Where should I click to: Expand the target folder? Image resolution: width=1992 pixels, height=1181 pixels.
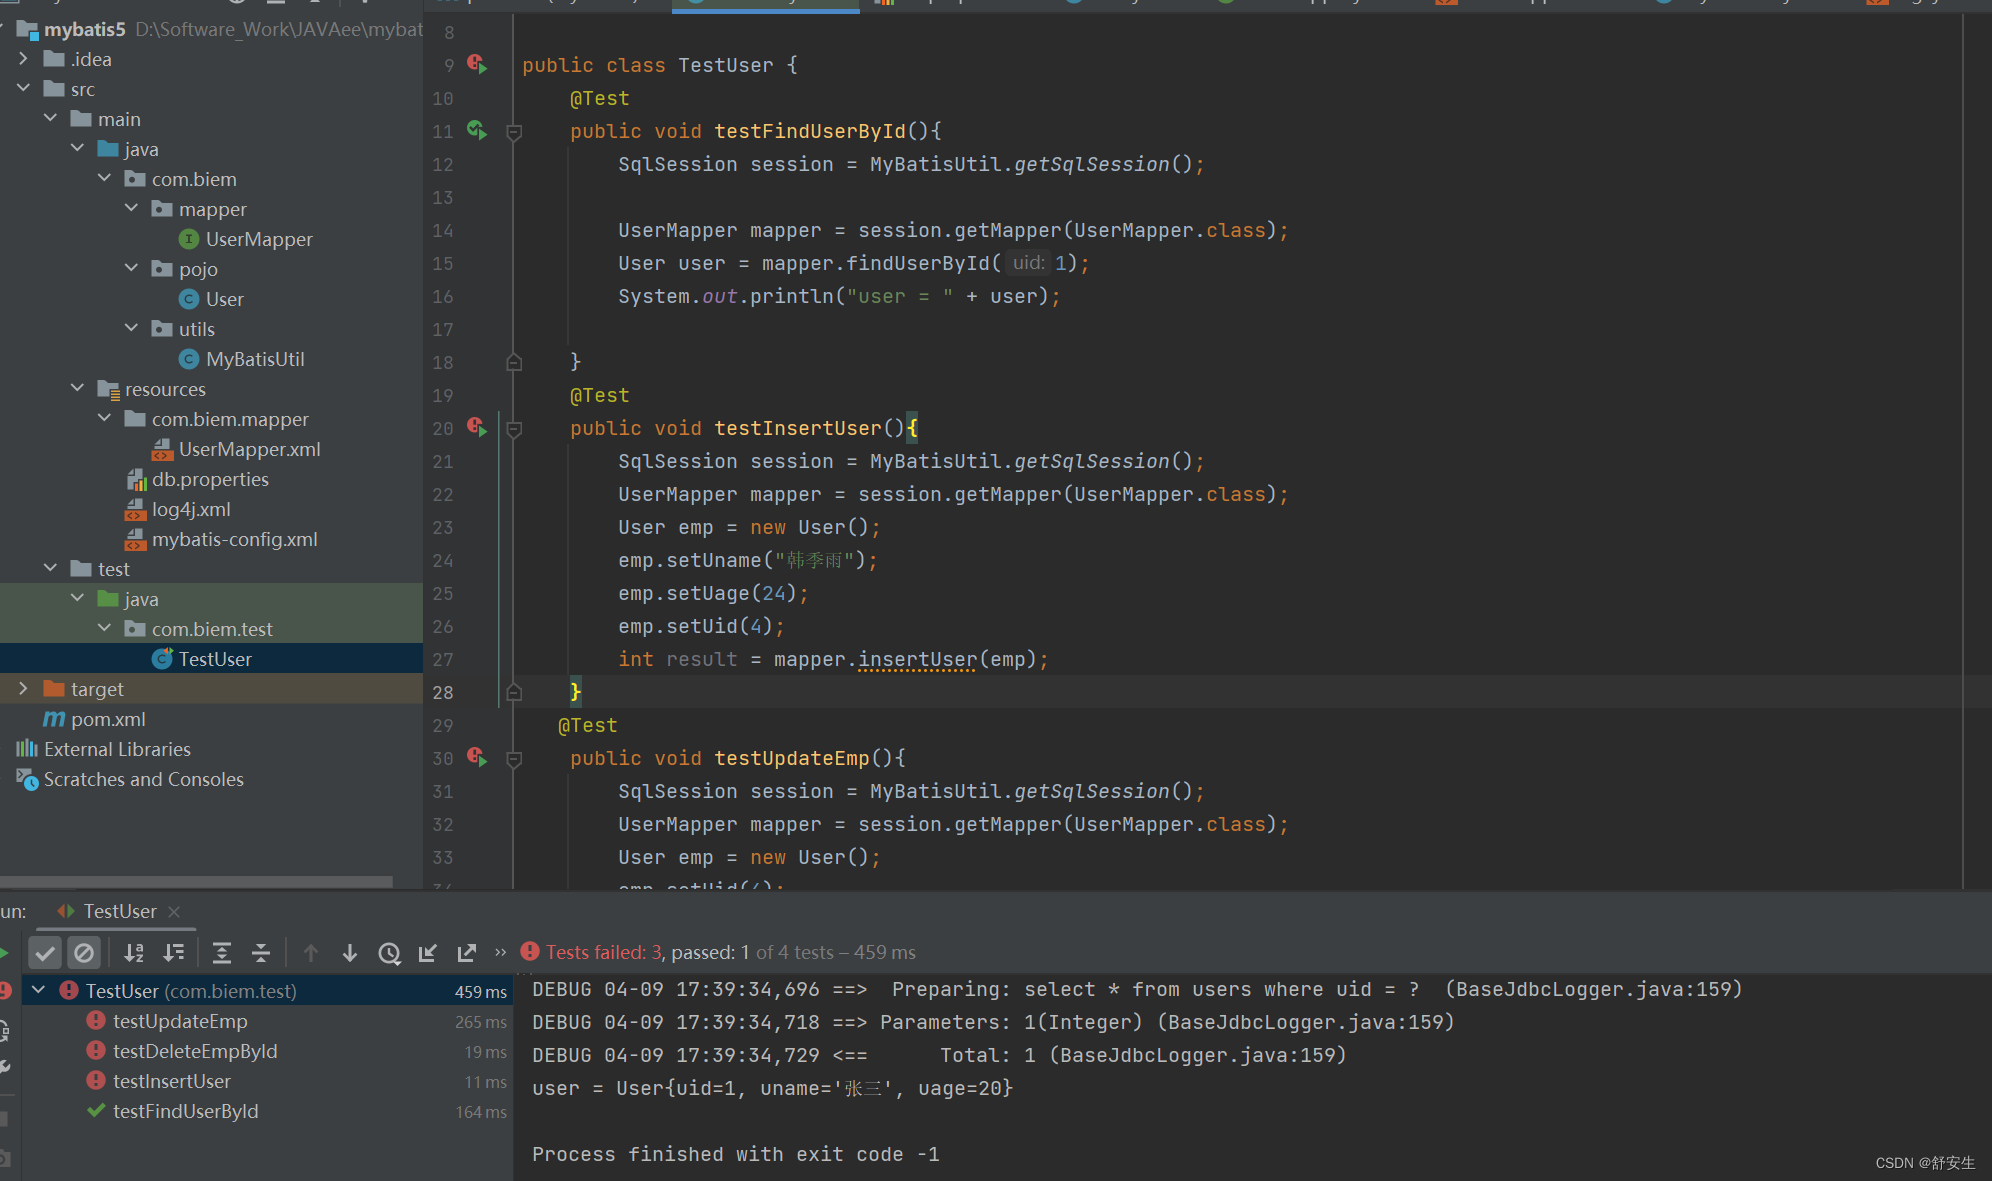[23, 689]
